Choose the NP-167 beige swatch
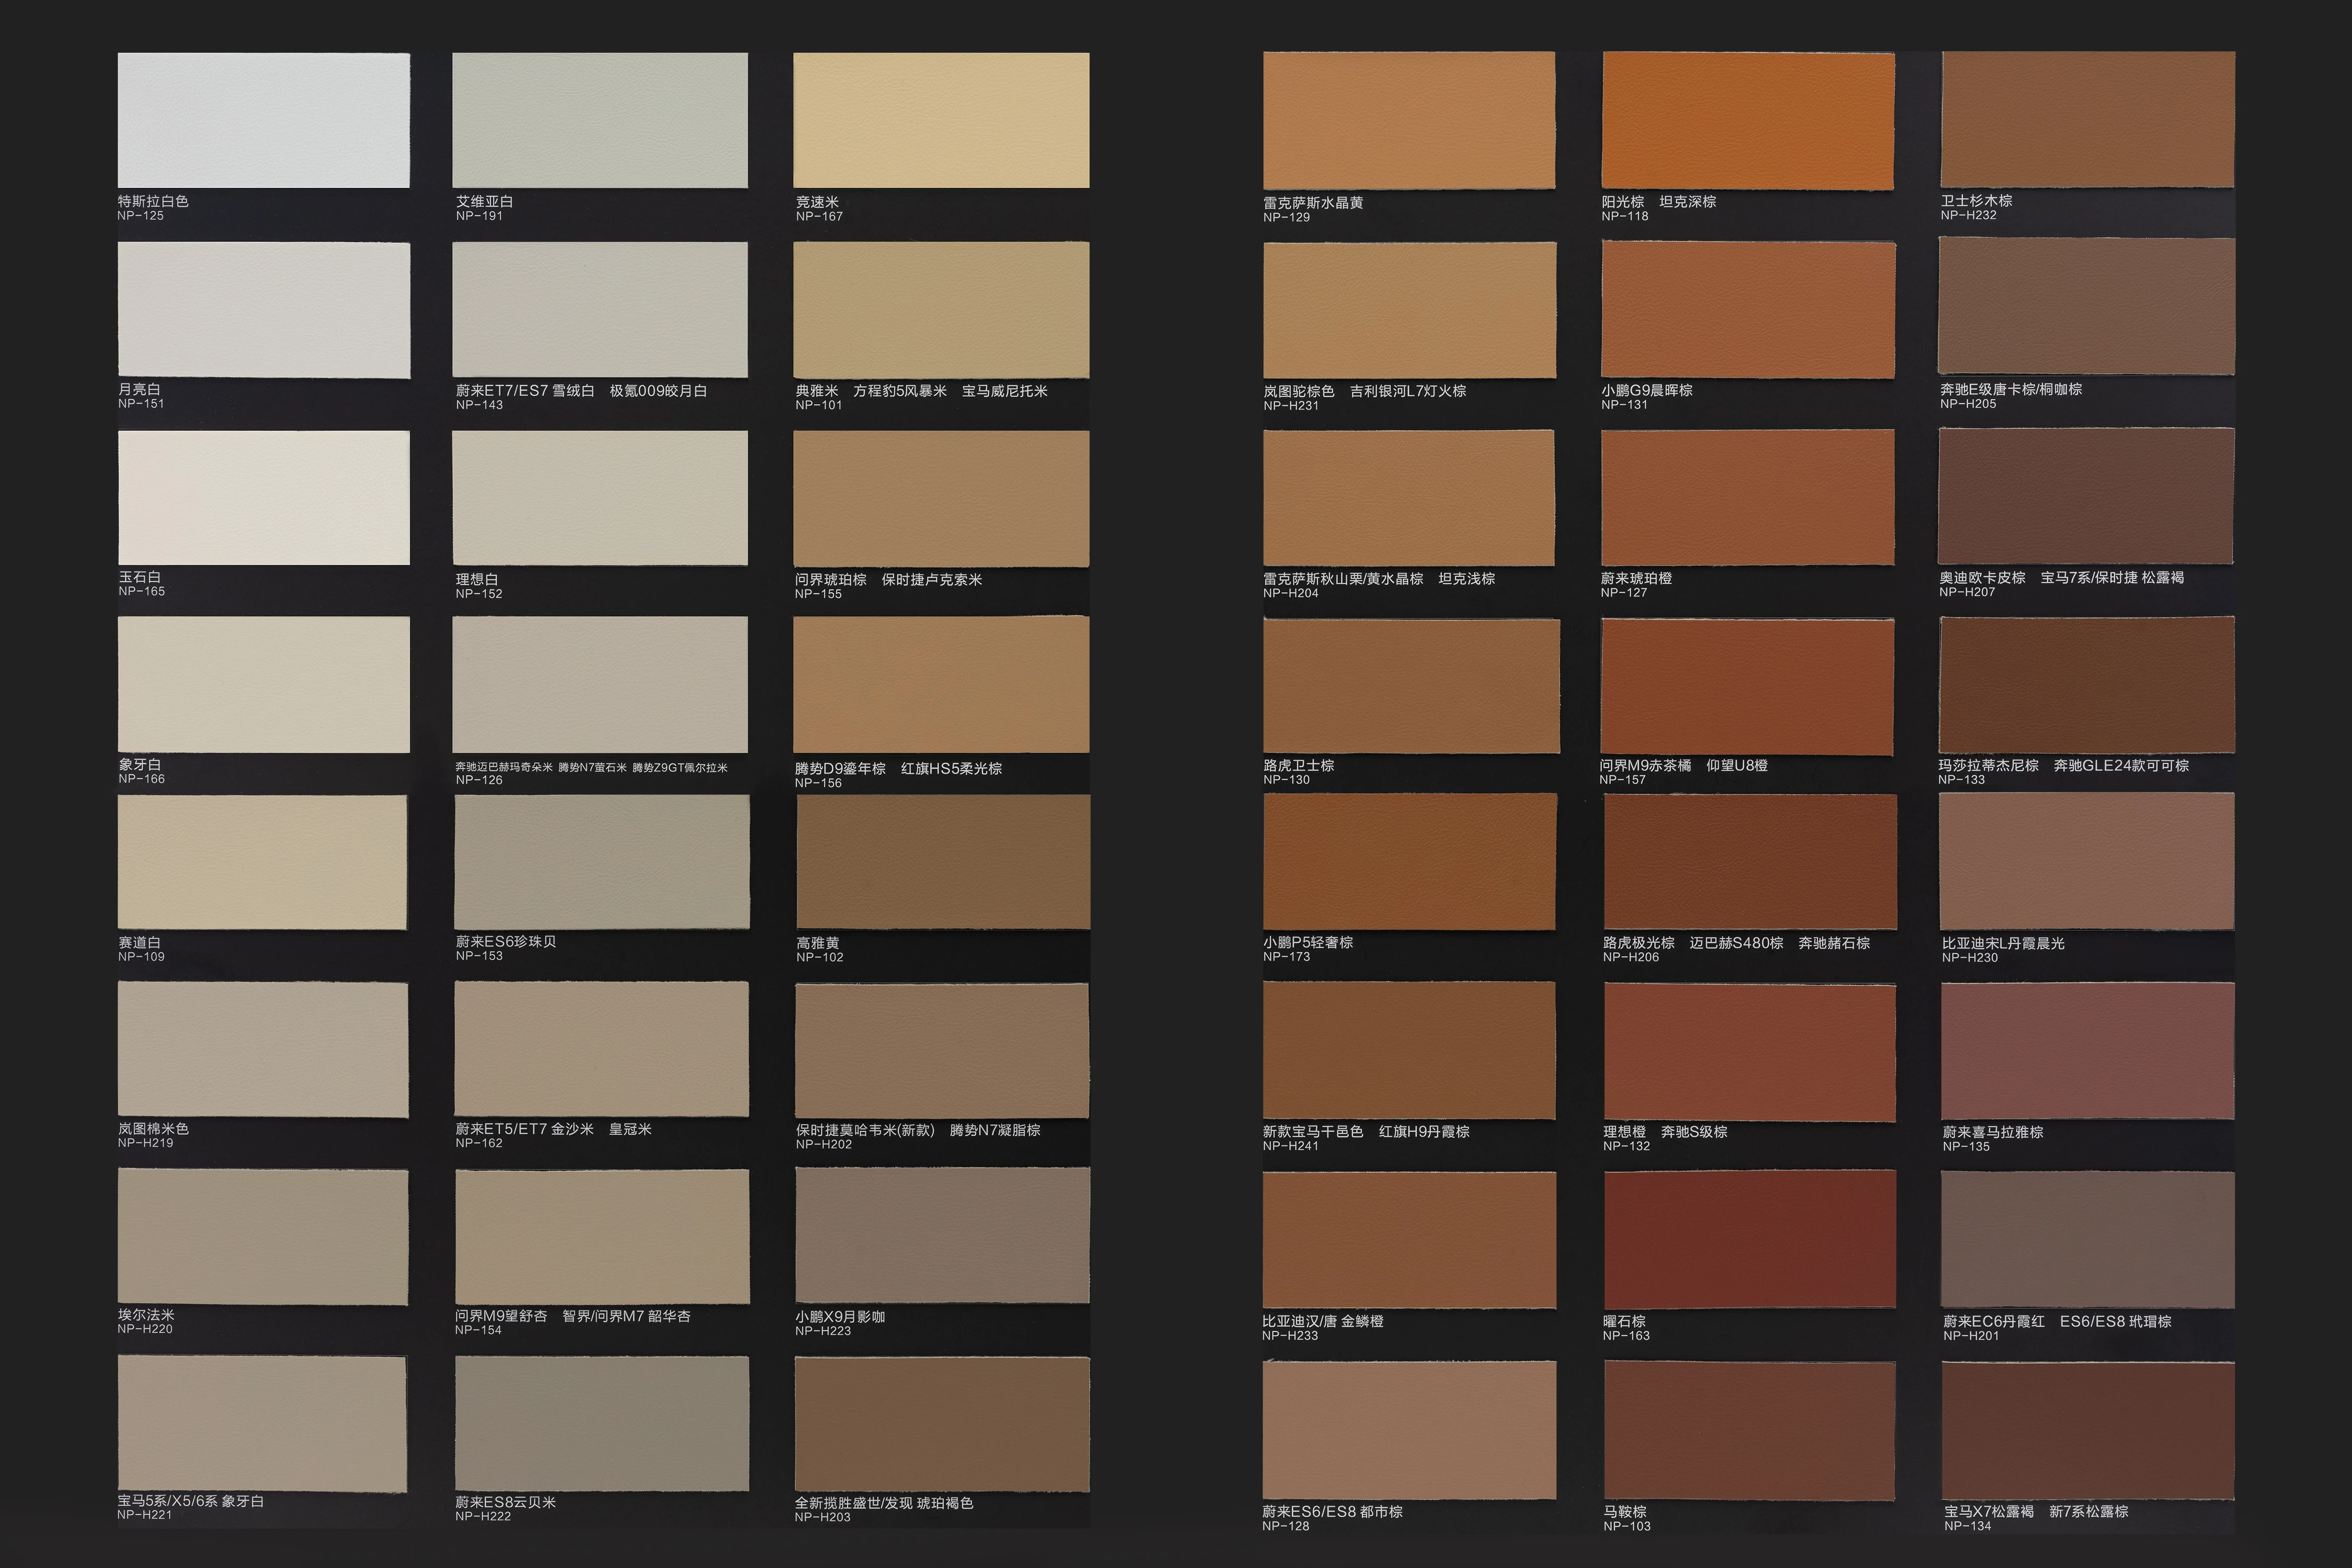The height and width of the screenshot is (1568, 2352). 941,120
